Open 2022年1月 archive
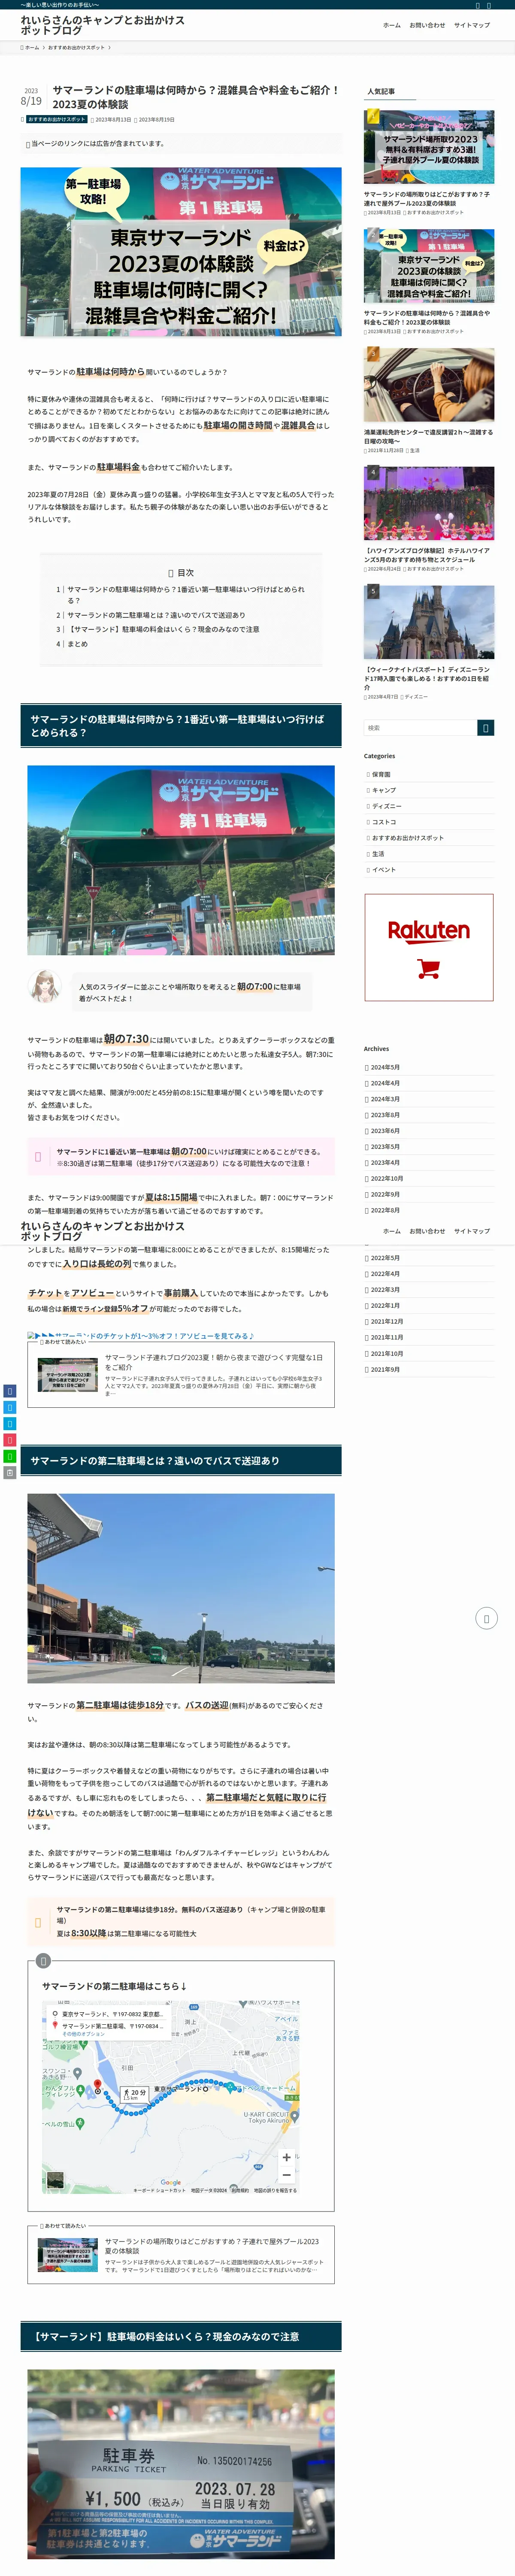 coord(385,1305)
